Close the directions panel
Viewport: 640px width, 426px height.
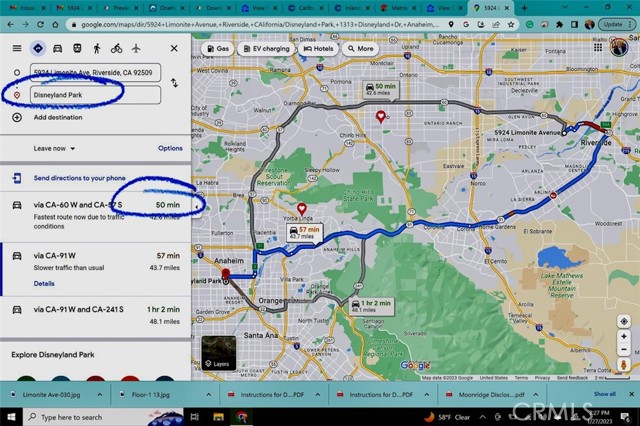[x=174, y=48]
